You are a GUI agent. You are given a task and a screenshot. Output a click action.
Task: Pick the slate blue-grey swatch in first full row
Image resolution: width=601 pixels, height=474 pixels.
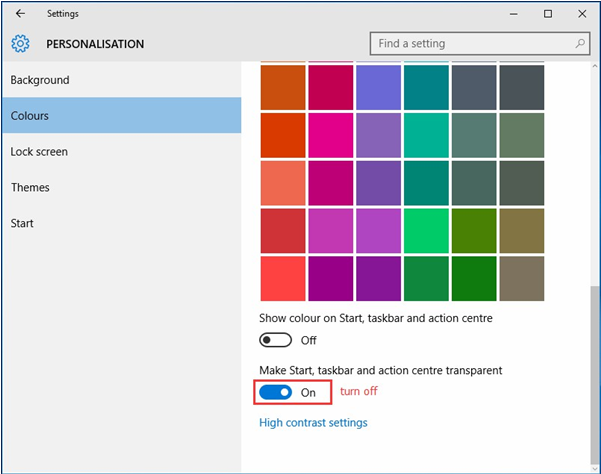click(474, 87)
